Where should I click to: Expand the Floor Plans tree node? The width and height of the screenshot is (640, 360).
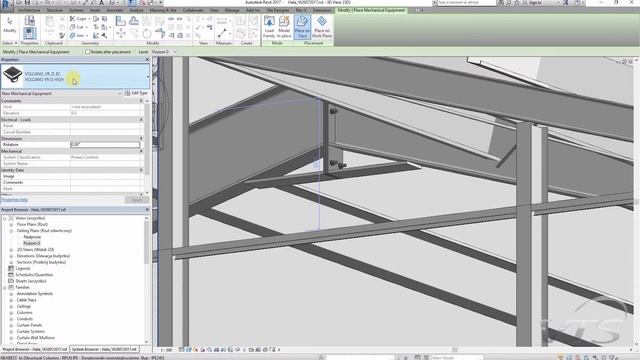[11, 224]
